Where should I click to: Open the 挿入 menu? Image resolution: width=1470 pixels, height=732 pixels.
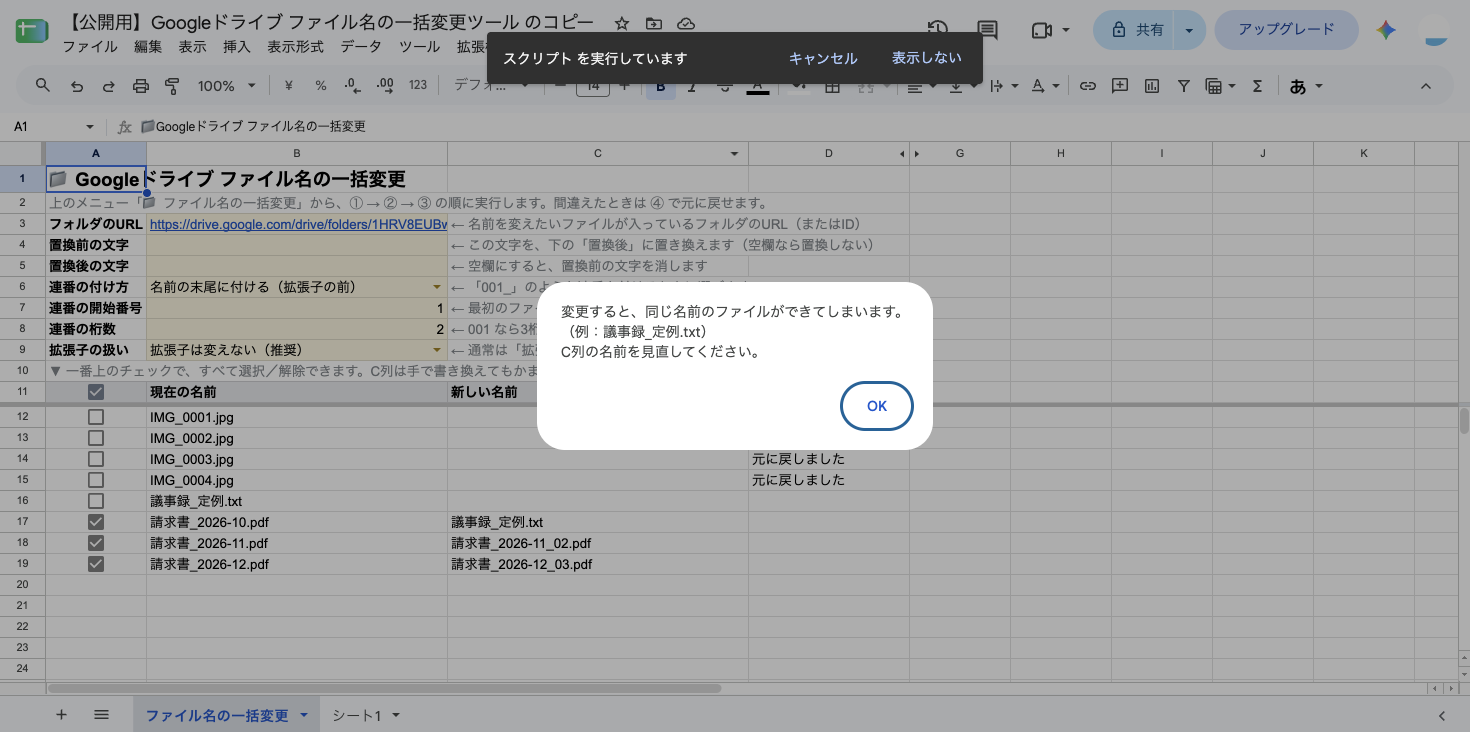pos(237,47)
